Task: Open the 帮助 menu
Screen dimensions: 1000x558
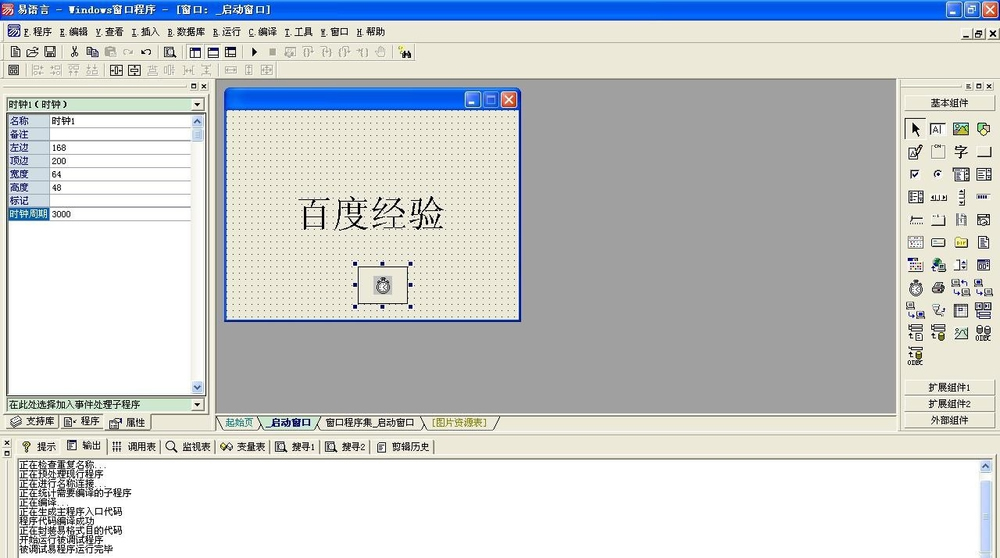Action: [371, 32]
